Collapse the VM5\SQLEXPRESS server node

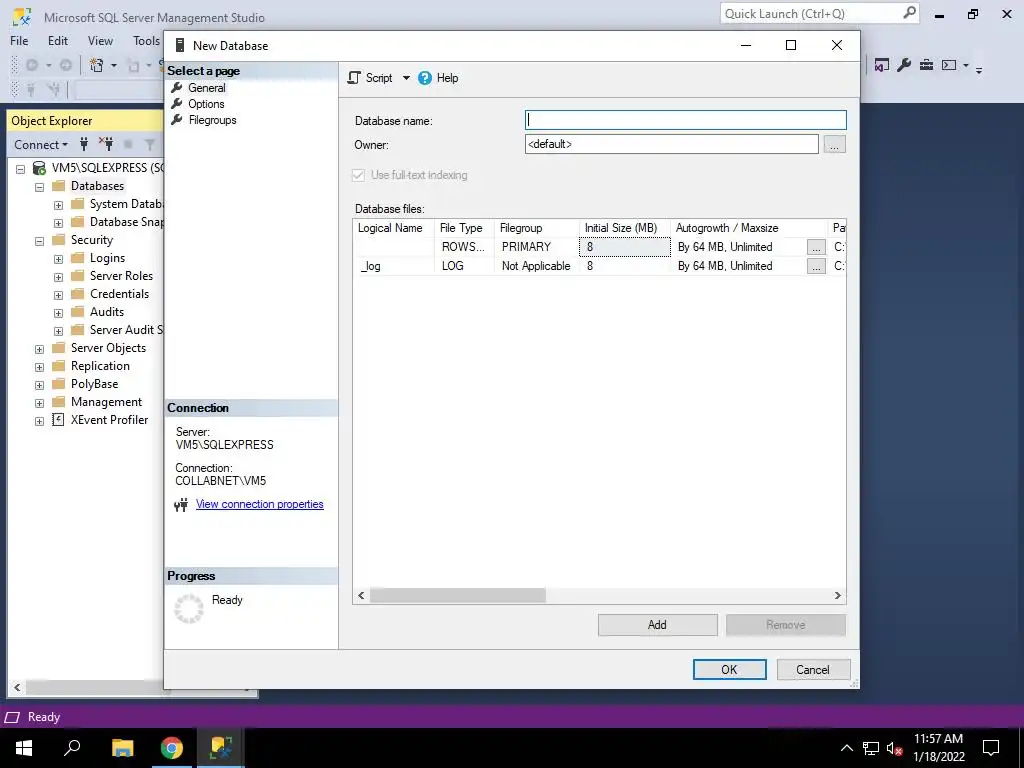pos(20,169)
